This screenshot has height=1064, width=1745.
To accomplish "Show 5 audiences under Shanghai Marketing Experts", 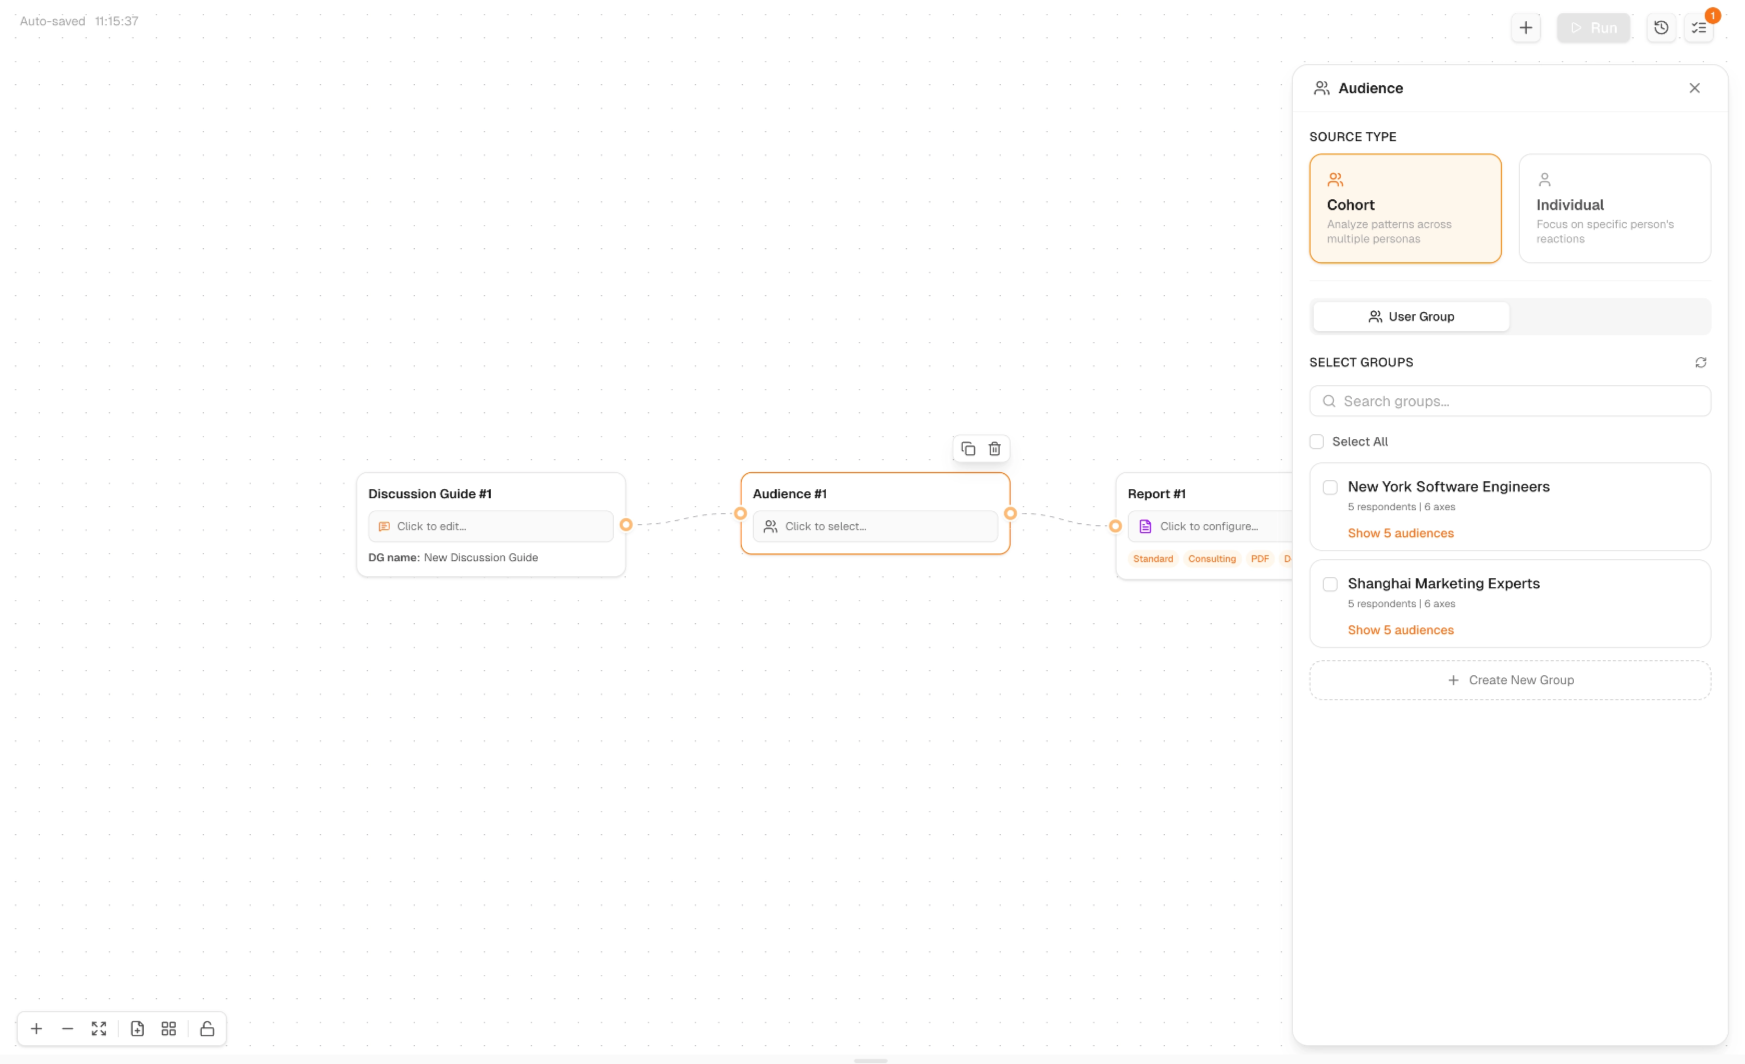I will (x=1400, y=630).
